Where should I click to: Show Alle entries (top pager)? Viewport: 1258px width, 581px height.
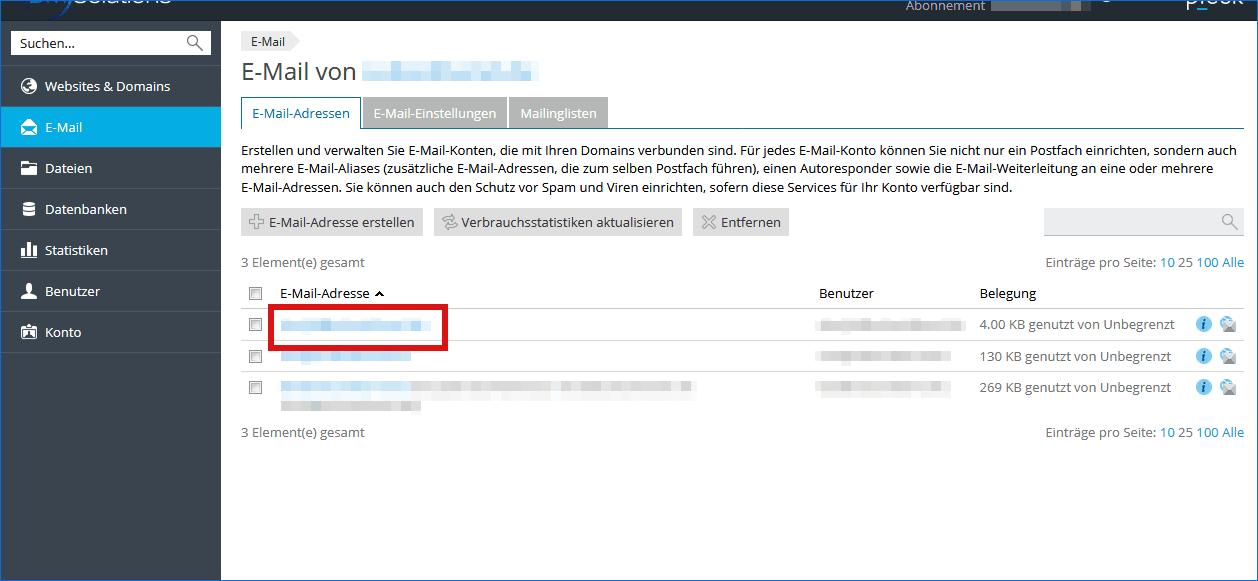pyautogui.click(x=1233, y=262)
